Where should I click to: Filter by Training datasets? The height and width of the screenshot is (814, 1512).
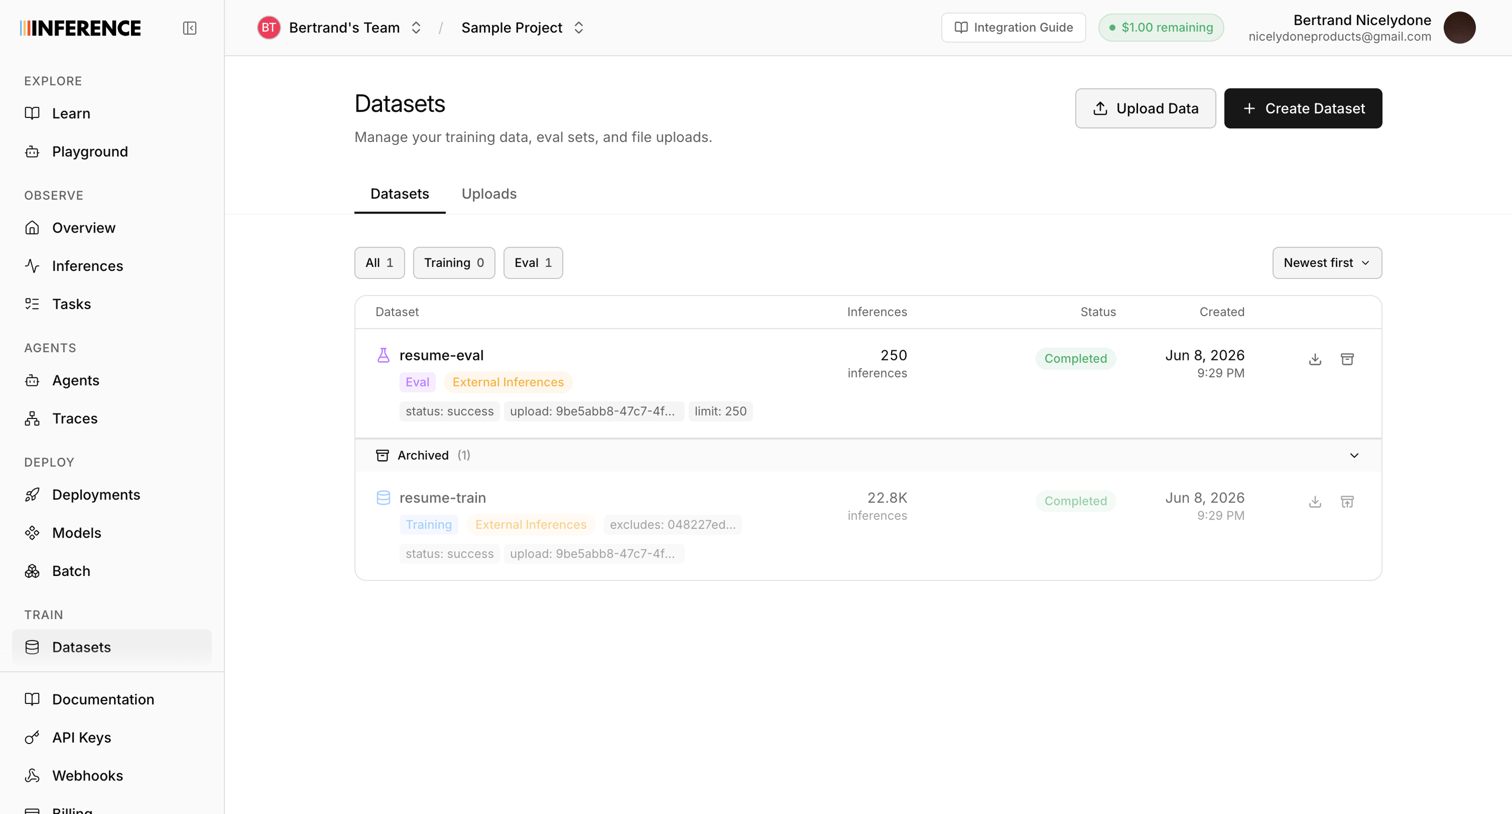click(454, 263)
